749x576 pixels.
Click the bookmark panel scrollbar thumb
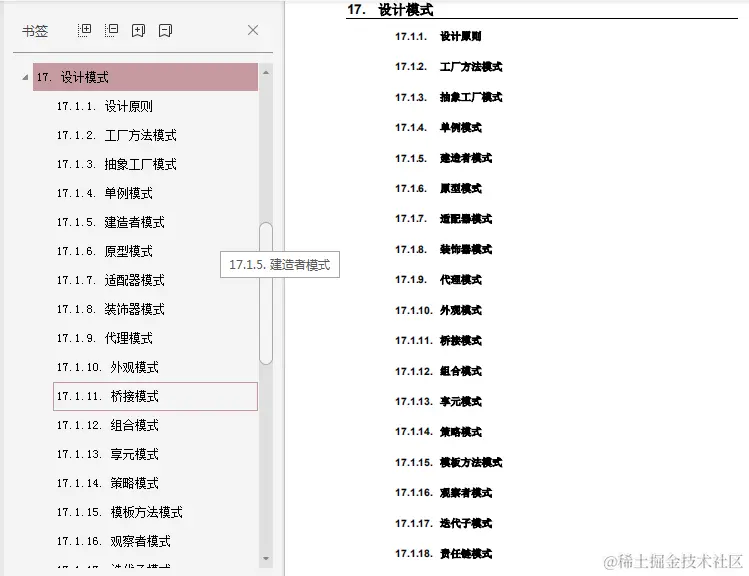pos(266,294)
